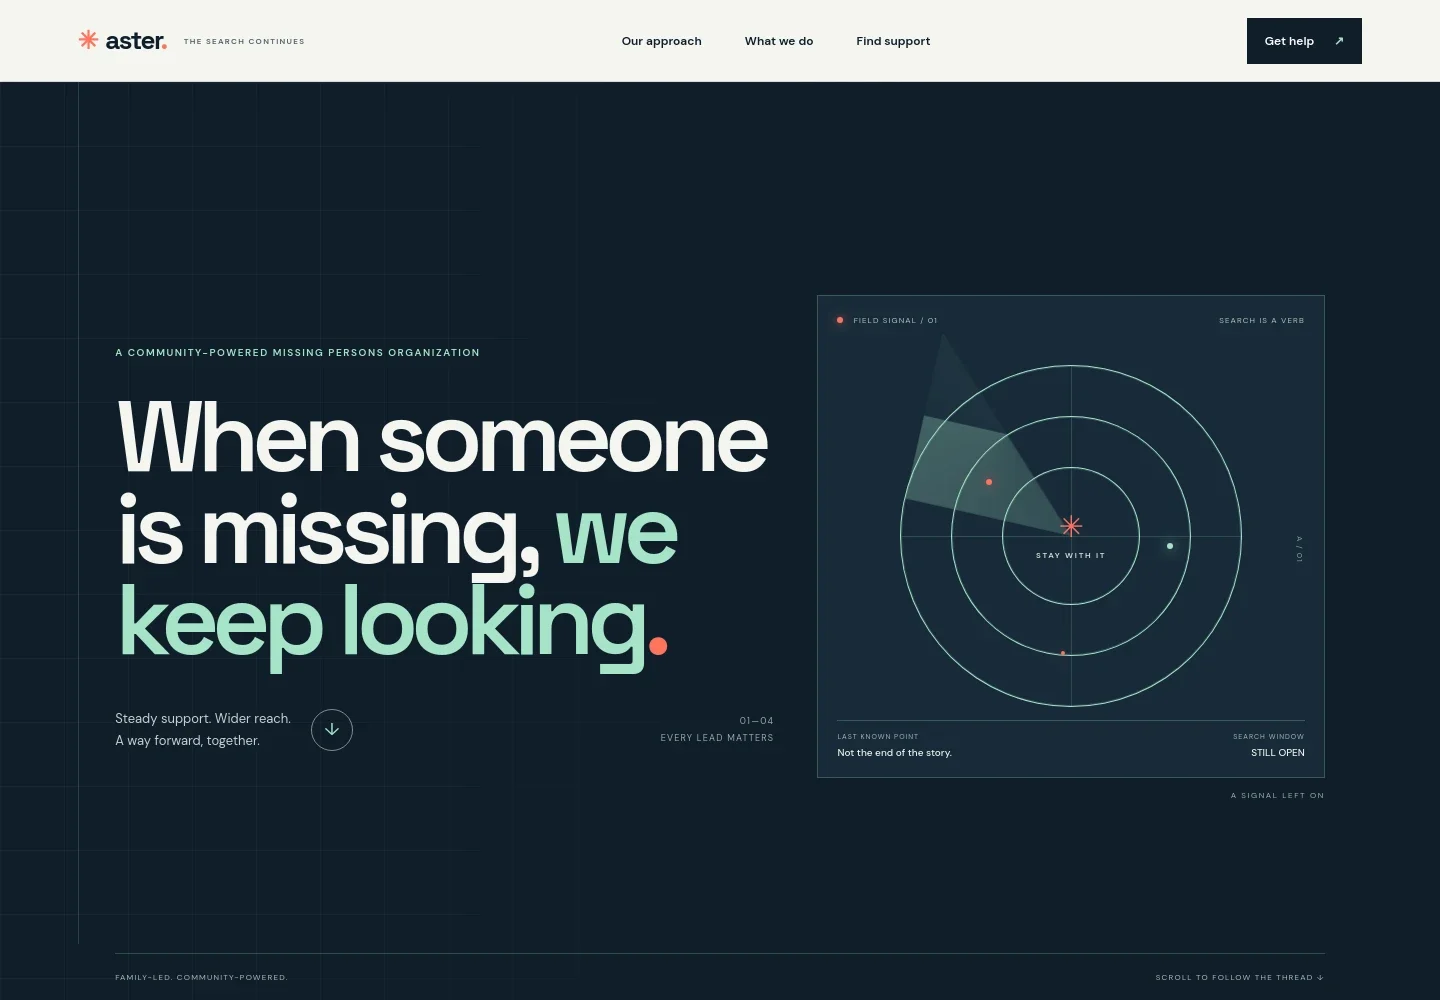Open the Our approach menu item
The width and height of the screenshot is (1440, 1000).
661,41
